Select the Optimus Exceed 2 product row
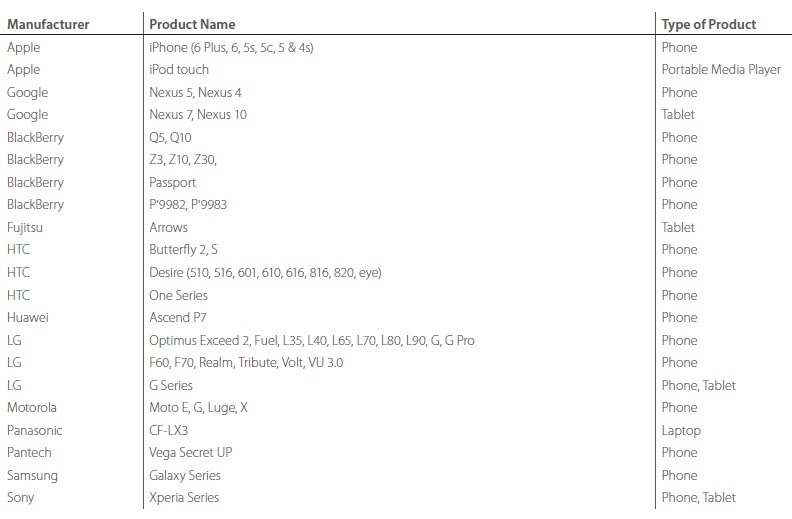This screenshot has height=519, width=792. [x=312, y=340]
